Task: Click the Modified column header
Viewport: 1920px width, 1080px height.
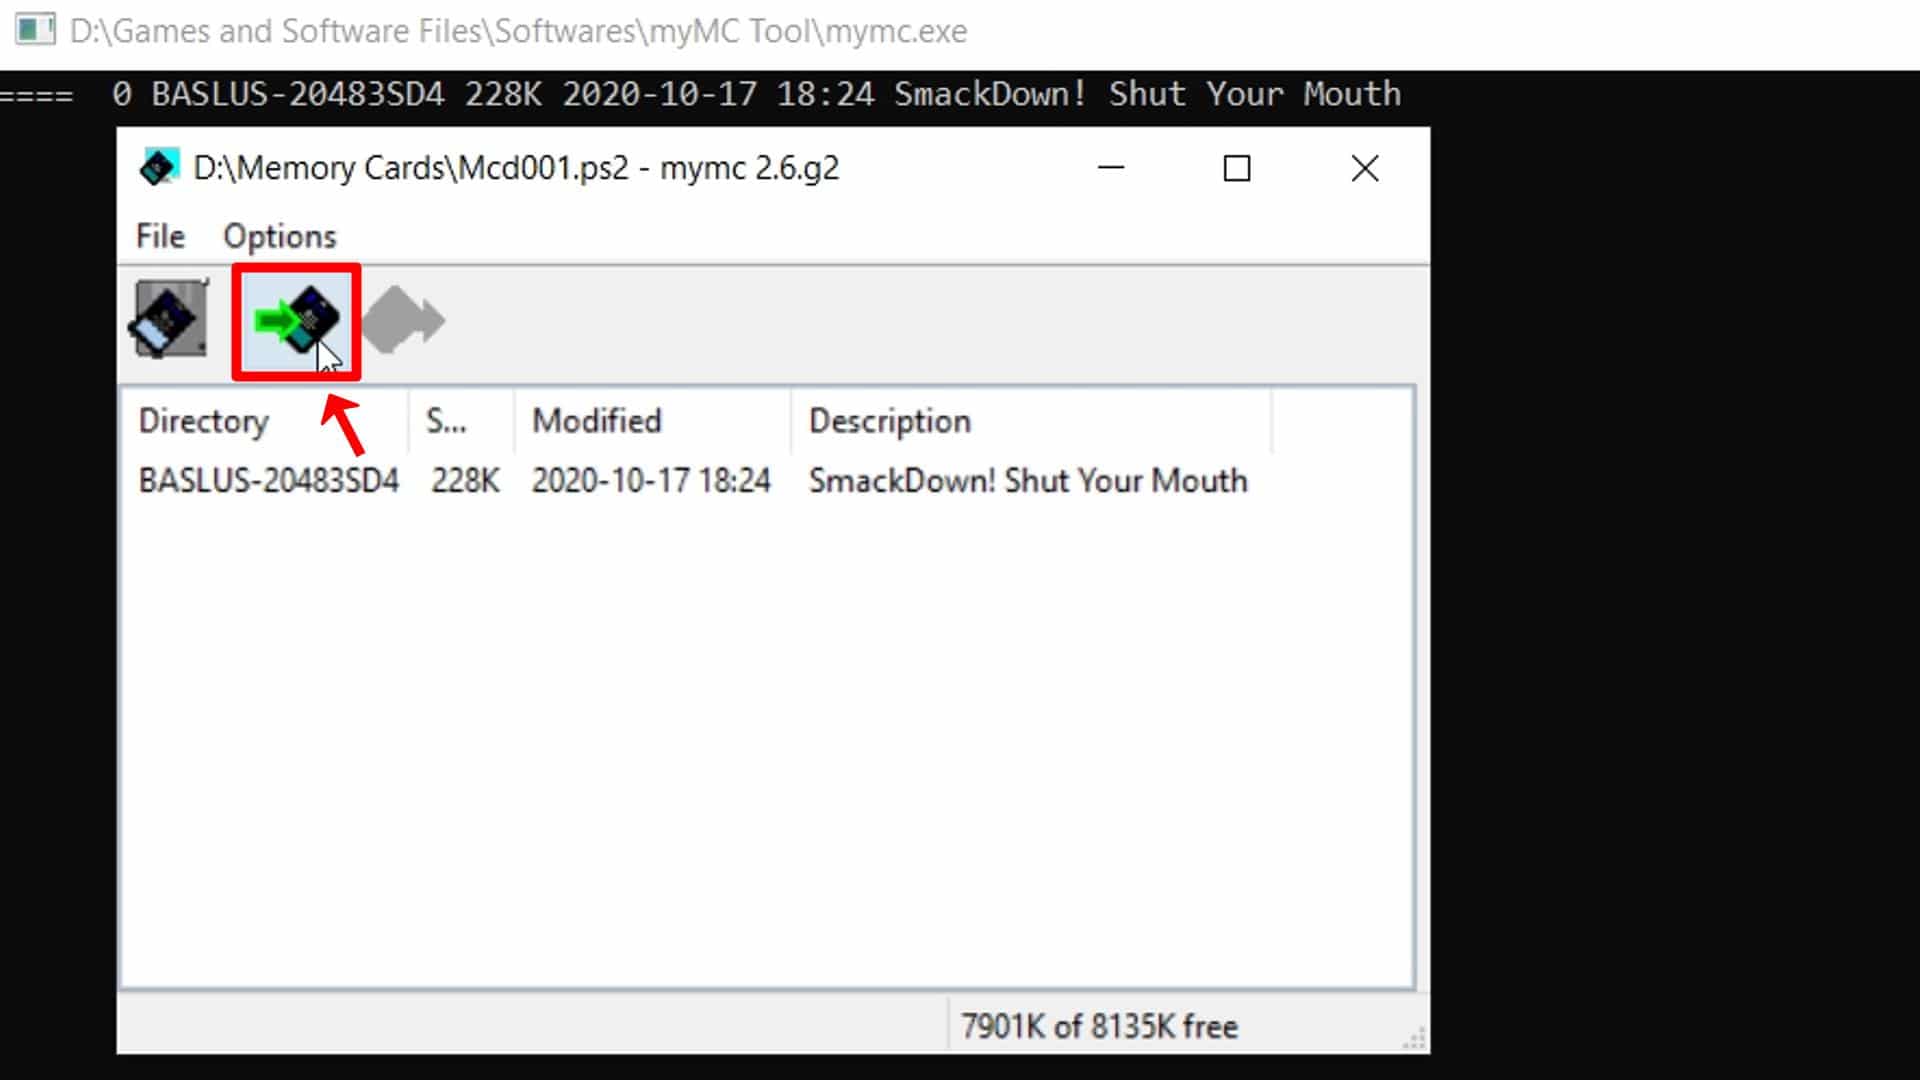Action: 596,421
